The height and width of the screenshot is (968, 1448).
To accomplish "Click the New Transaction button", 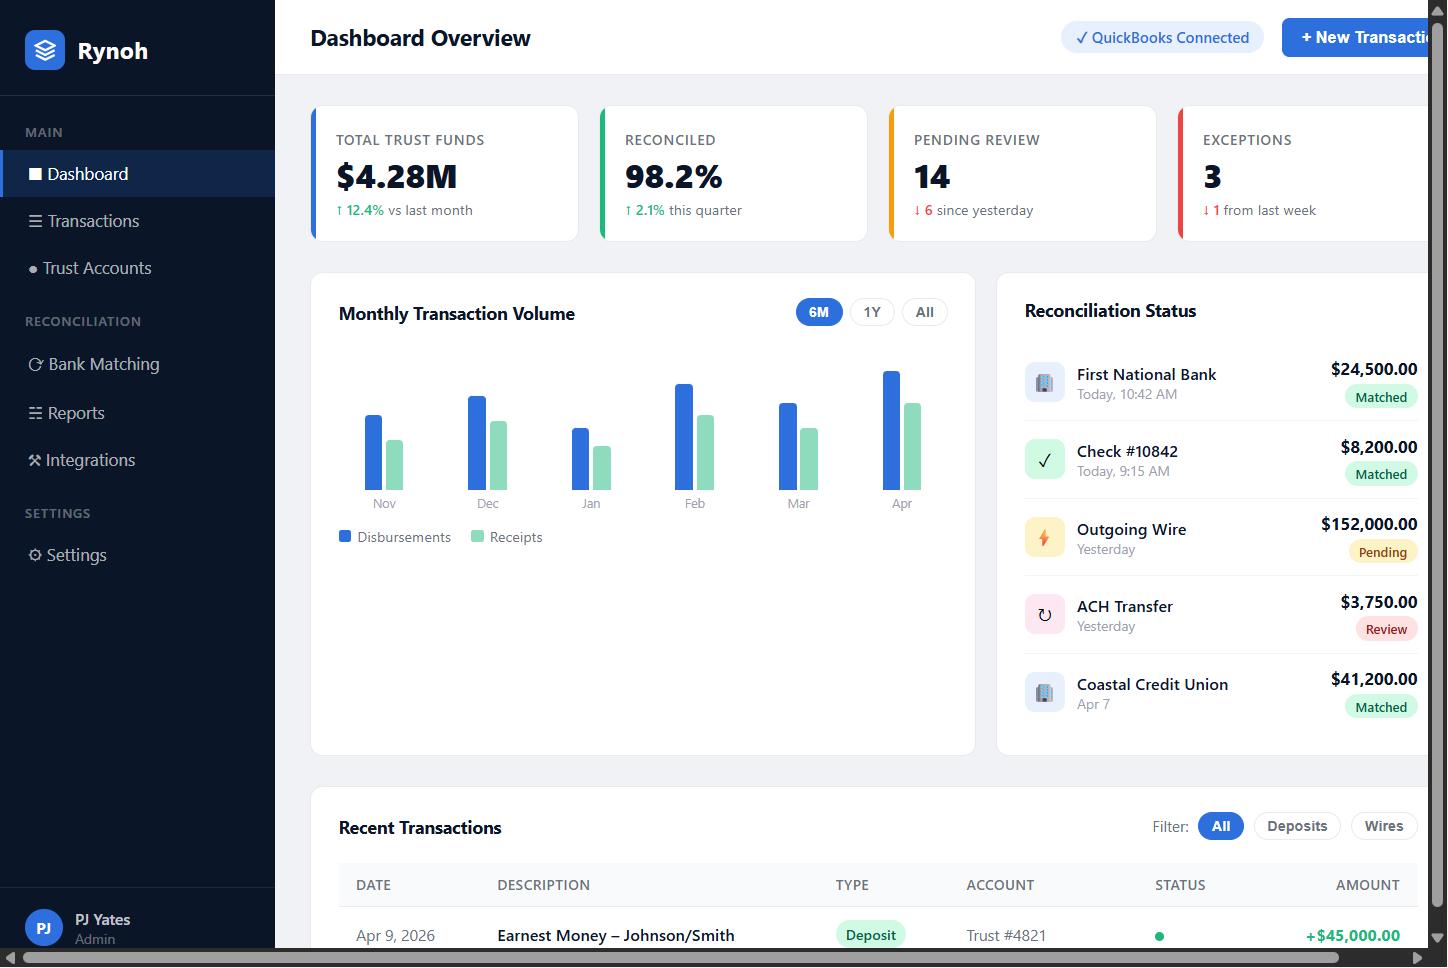I will pyautogui.click(x=1355, y=37).
